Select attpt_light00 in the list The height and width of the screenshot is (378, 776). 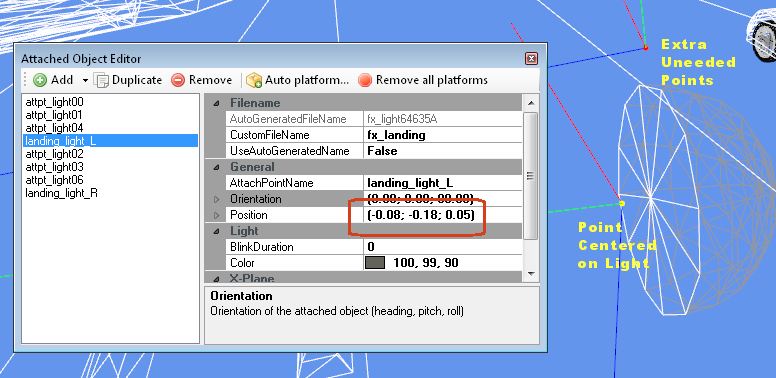(54, 102)
